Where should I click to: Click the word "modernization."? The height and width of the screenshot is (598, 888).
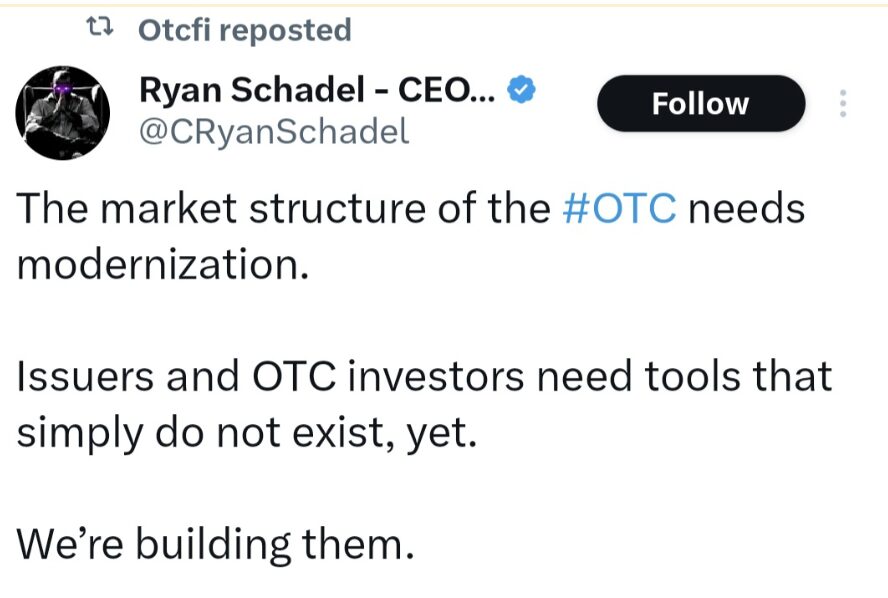(x=162, y=265)
